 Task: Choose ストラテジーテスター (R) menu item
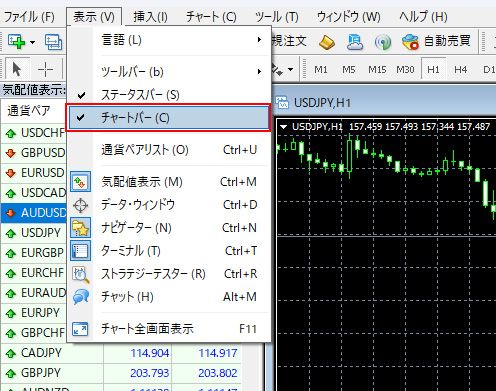pyautogui.click(x=168, y=274)
